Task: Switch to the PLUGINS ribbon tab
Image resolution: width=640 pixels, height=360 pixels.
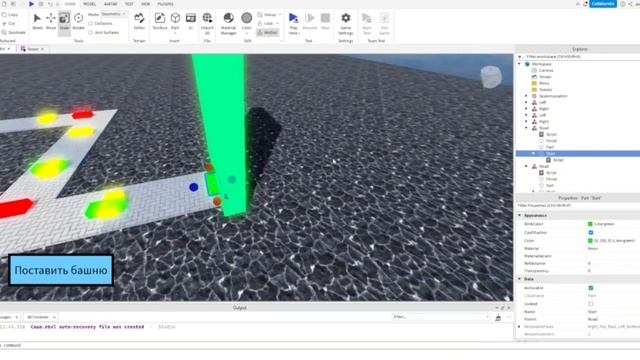Action: point(165,4)
